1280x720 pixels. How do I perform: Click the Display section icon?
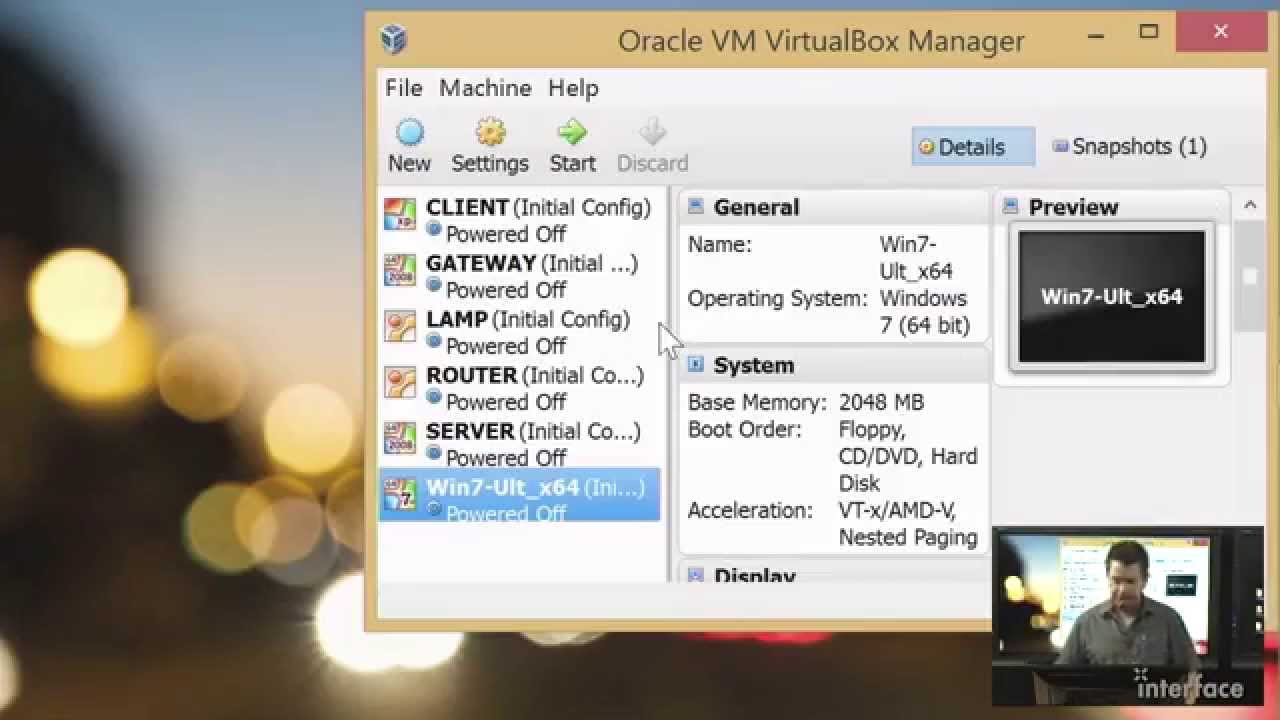point(695,575)
